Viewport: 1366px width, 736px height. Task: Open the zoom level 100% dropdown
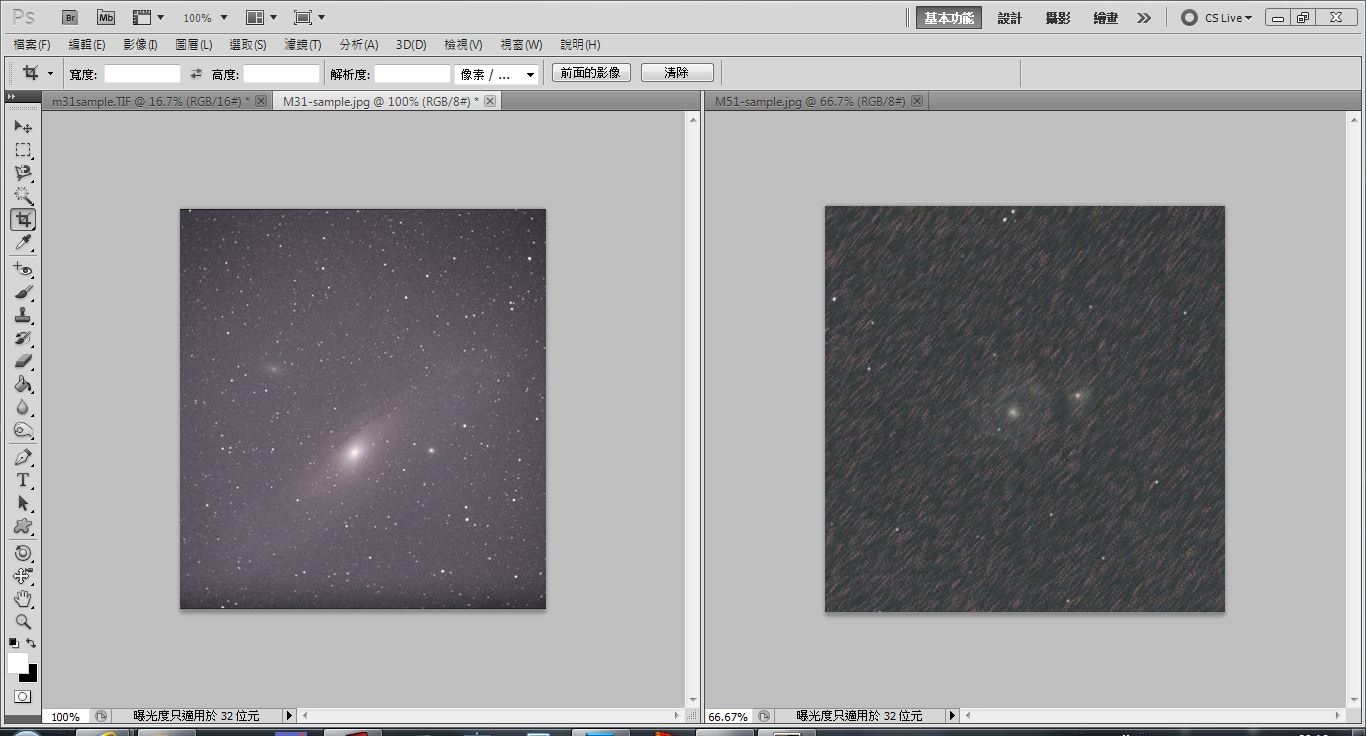click(x=205, y=18)
